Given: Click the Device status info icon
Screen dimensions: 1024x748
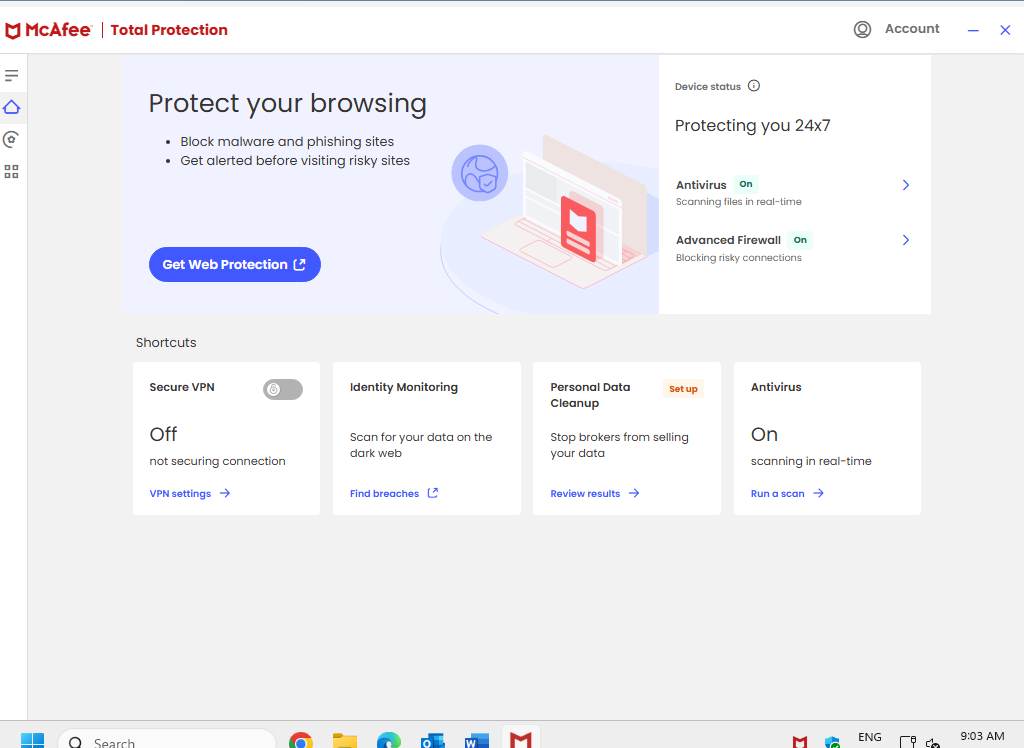Looking at the screenshot, I should point(754,86).
